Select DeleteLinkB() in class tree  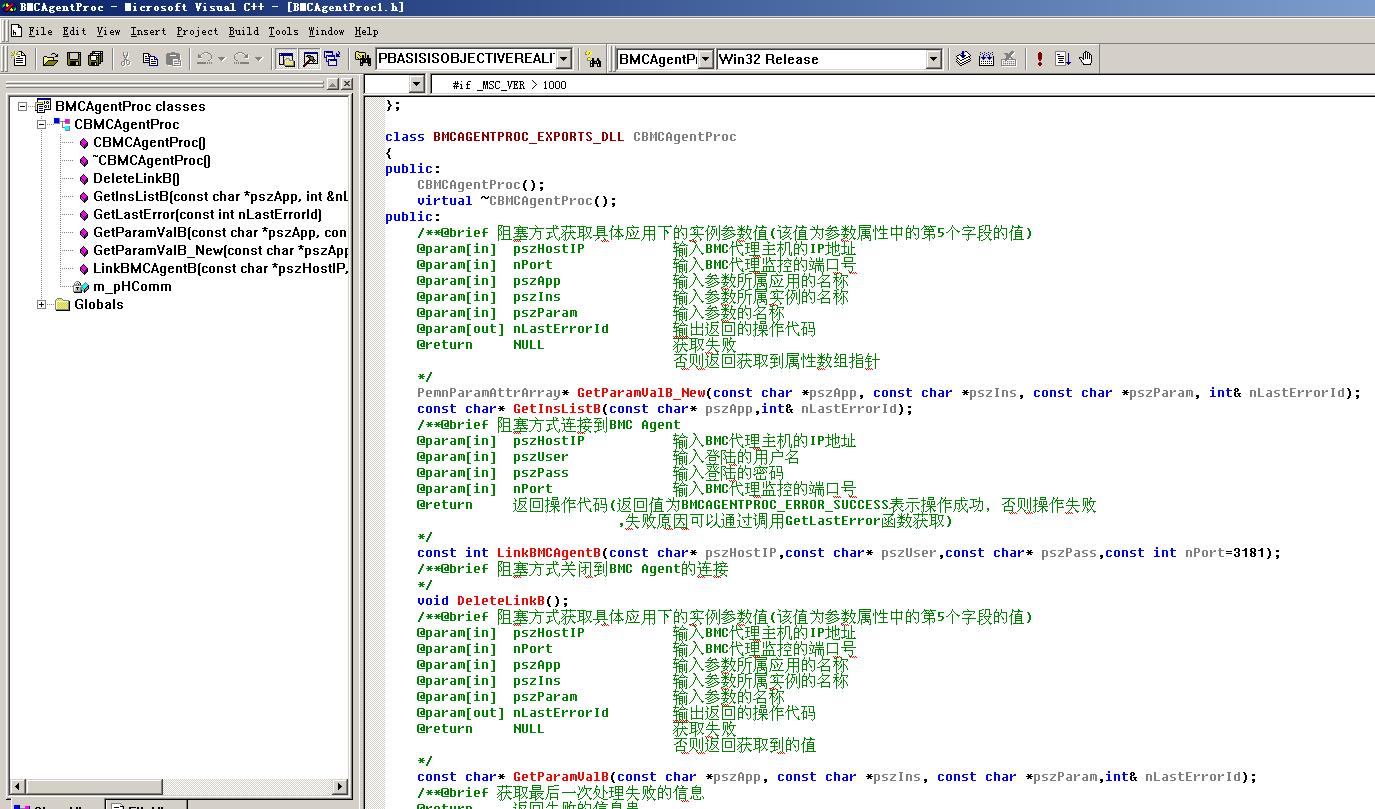click(x=136, y=178)
